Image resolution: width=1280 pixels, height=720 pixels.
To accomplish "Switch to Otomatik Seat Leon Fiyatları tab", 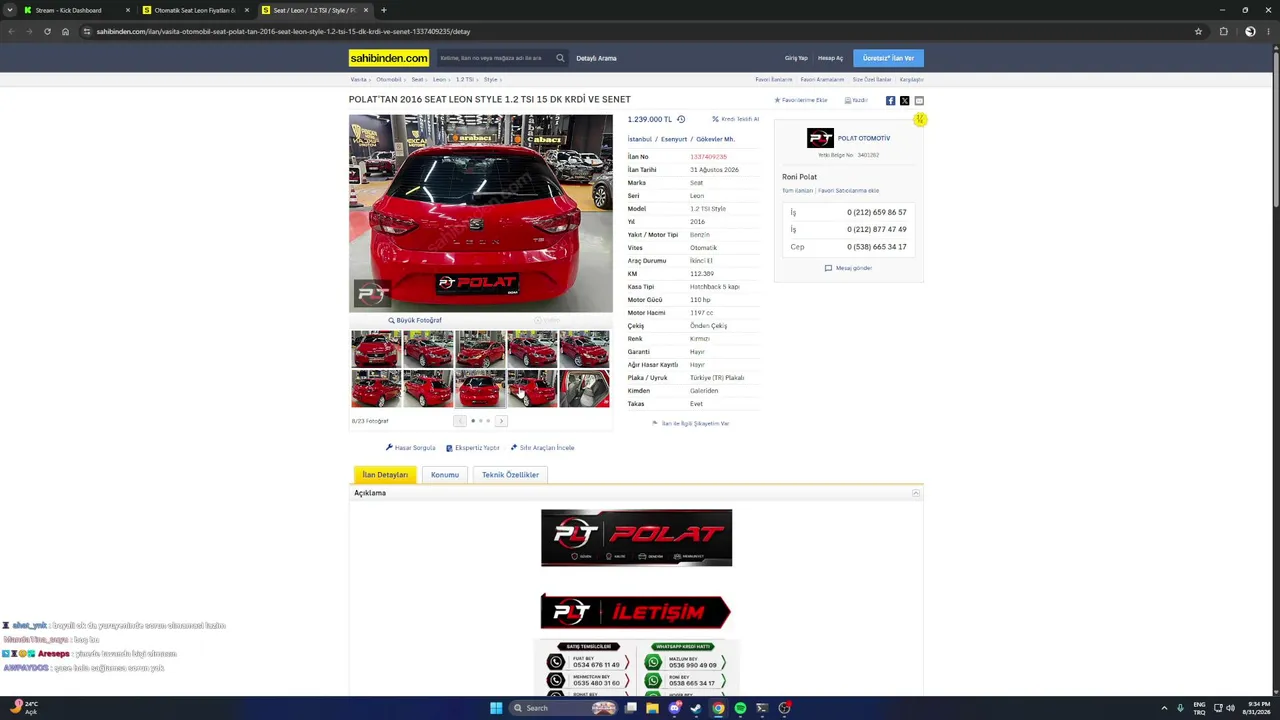I will coord(195,10).
